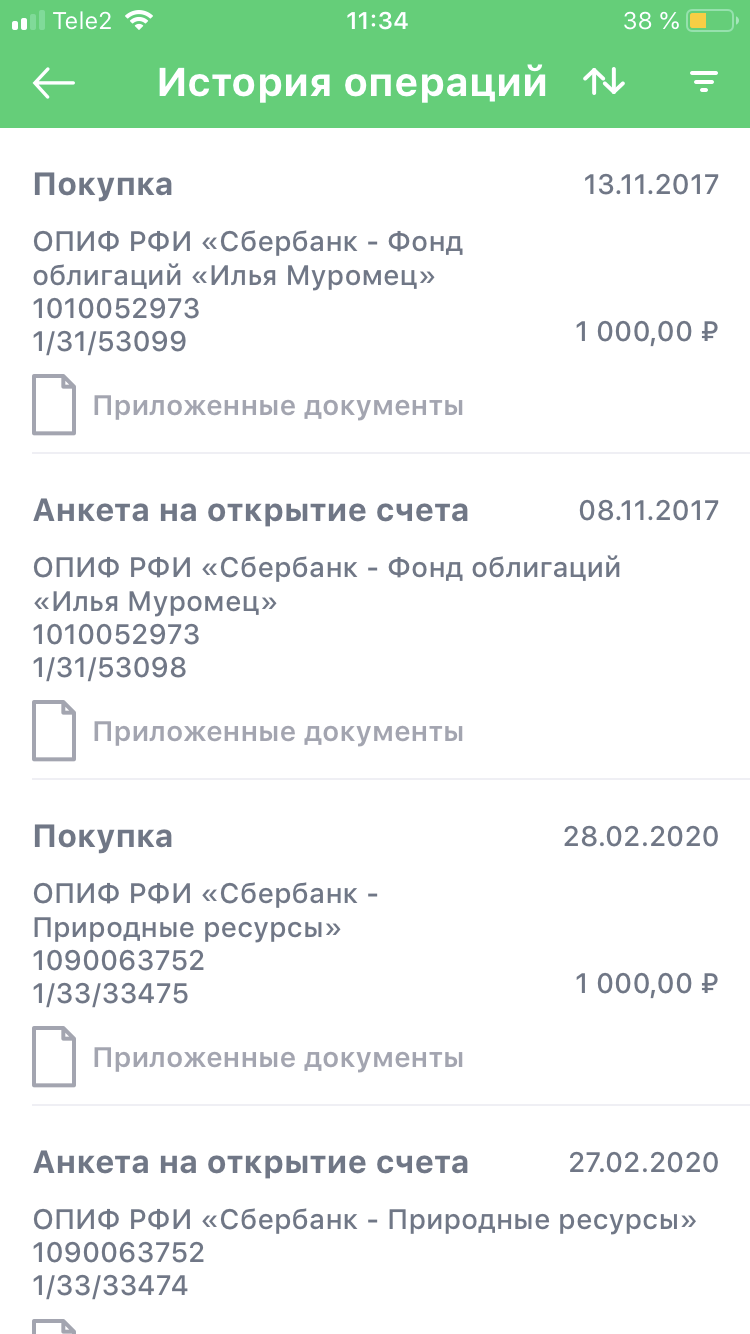
Task: Open attached documents for order 1/33/33475
Action: click(x=278, y=1058)
